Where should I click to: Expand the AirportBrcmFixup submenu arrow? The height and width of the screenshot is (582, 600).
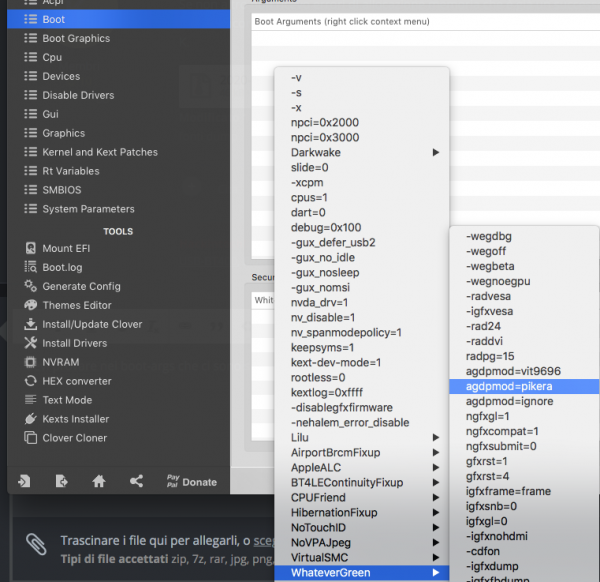point(435,452)
